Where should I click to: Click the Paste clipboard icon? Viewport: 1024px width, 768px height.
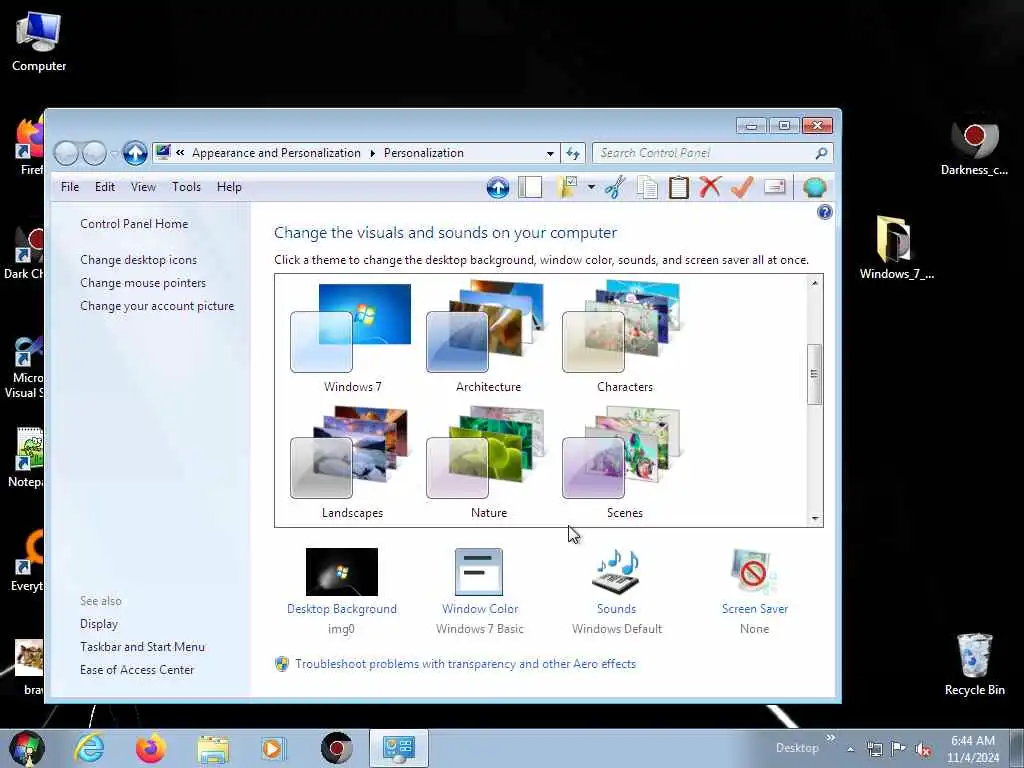click(x=679, y=187)
